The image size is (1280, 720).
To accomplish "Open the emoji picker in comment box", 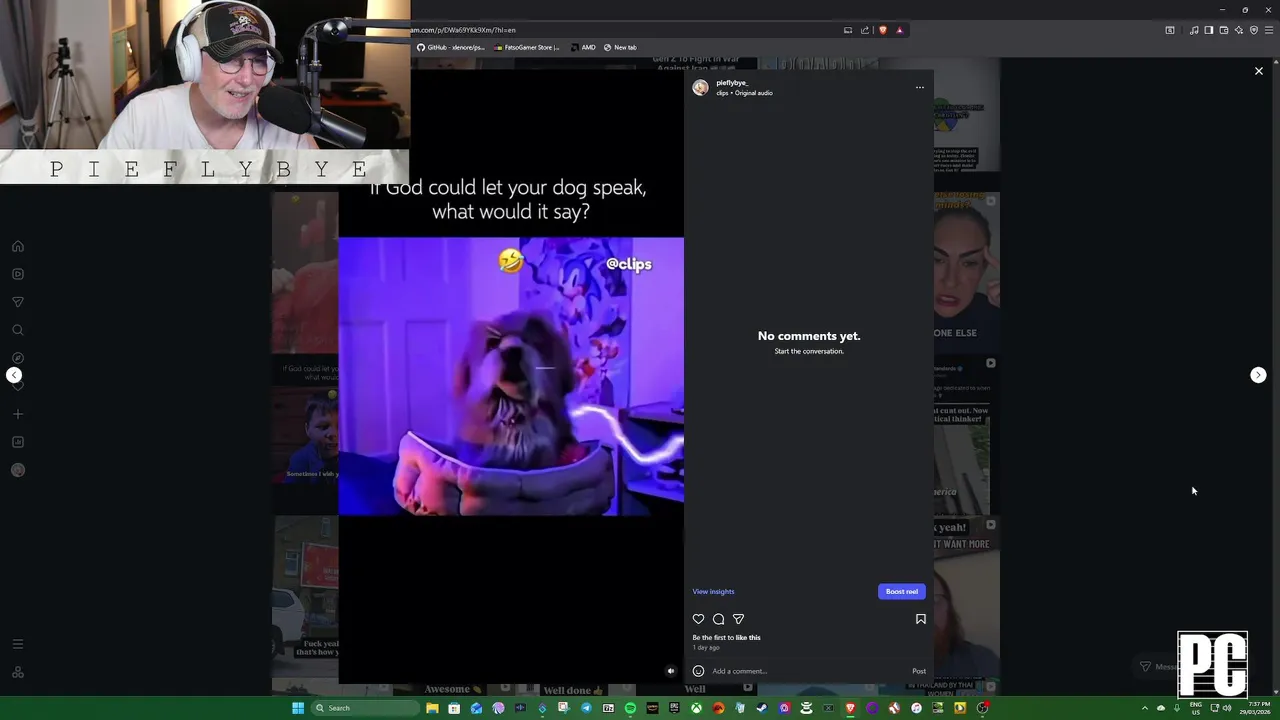I will tap(698, 671).
